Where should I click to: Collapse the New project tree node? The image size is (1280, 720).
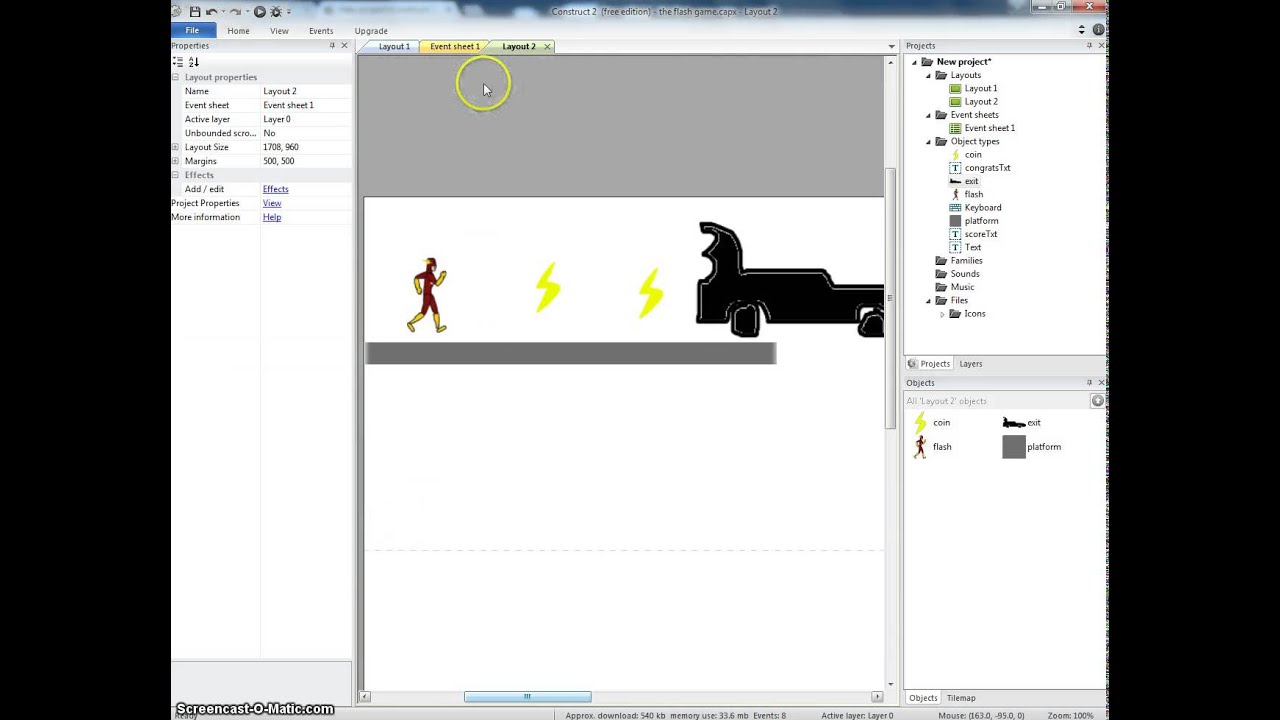(914, 62)
